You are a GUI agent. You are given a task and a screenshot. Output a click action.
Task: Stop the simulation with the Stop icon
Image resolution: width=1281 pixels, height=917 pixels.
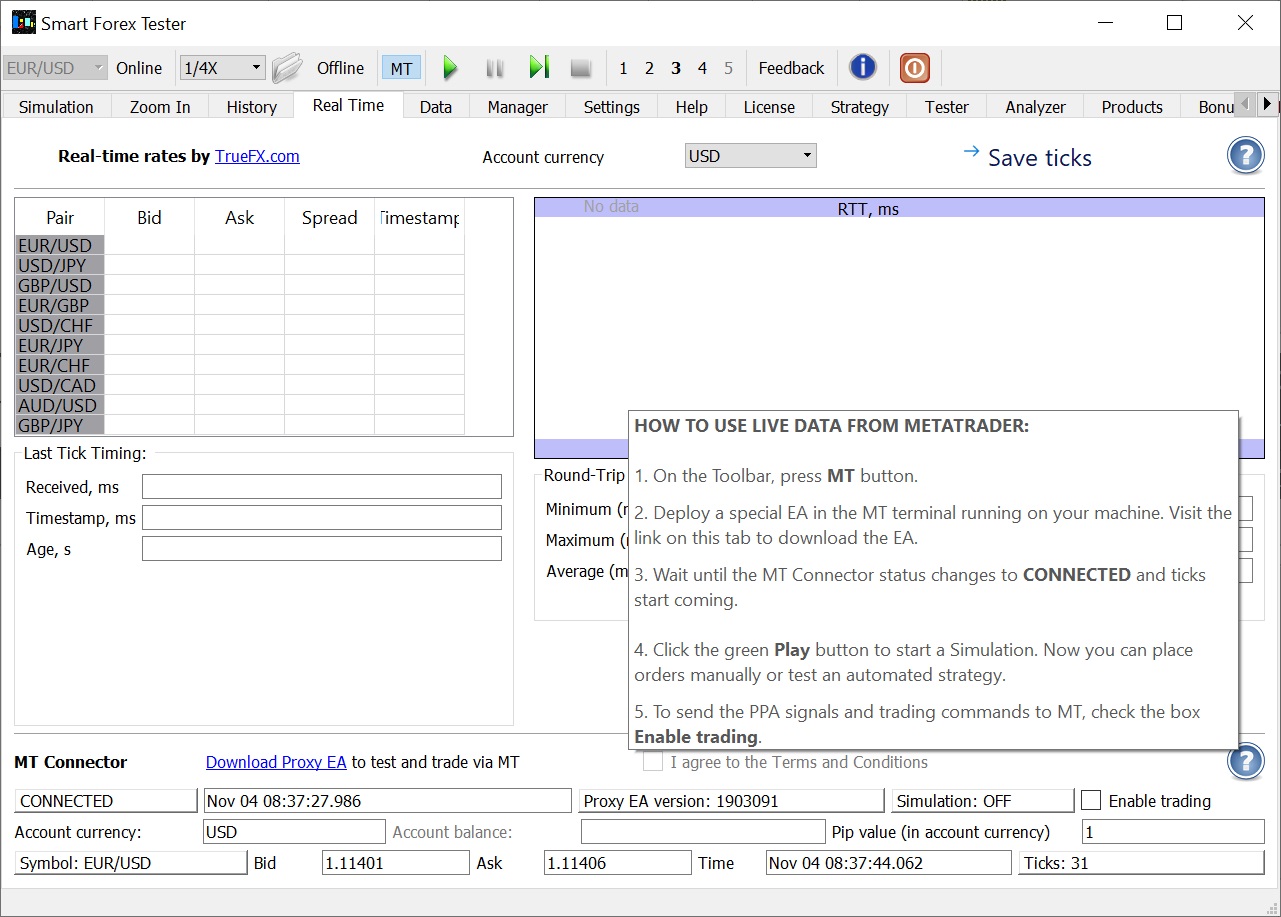581,68
